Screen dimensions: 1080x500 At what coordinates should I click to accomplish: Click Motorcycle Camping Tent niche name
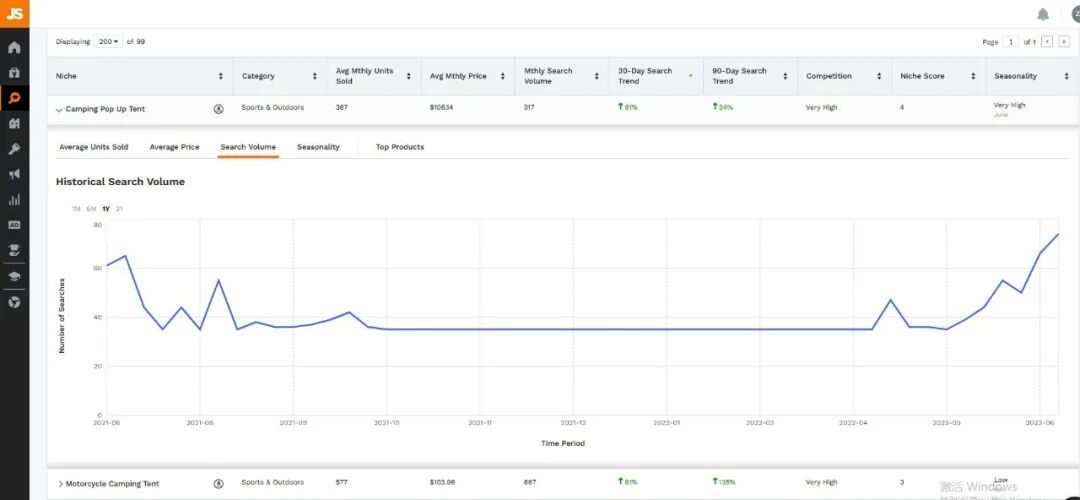point(112,483)
